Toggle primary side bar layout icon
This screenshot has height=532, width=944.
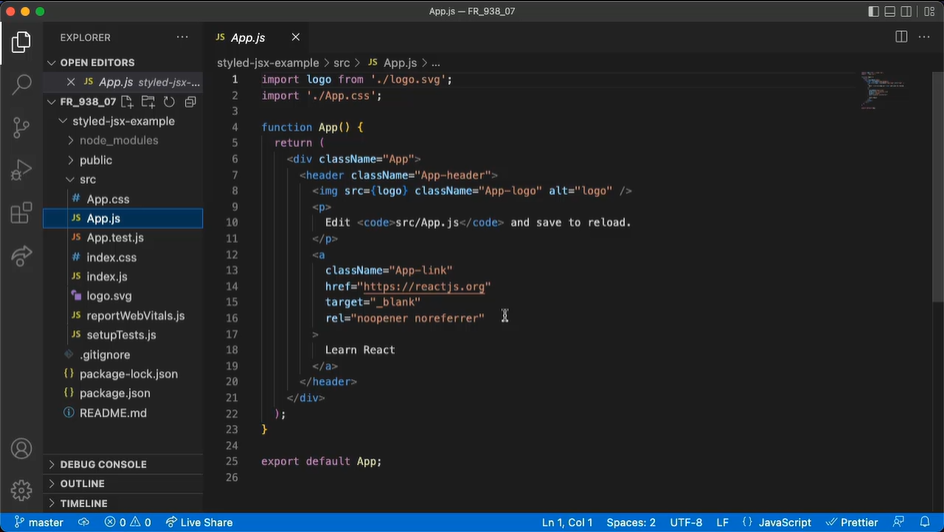click(874, 11)
